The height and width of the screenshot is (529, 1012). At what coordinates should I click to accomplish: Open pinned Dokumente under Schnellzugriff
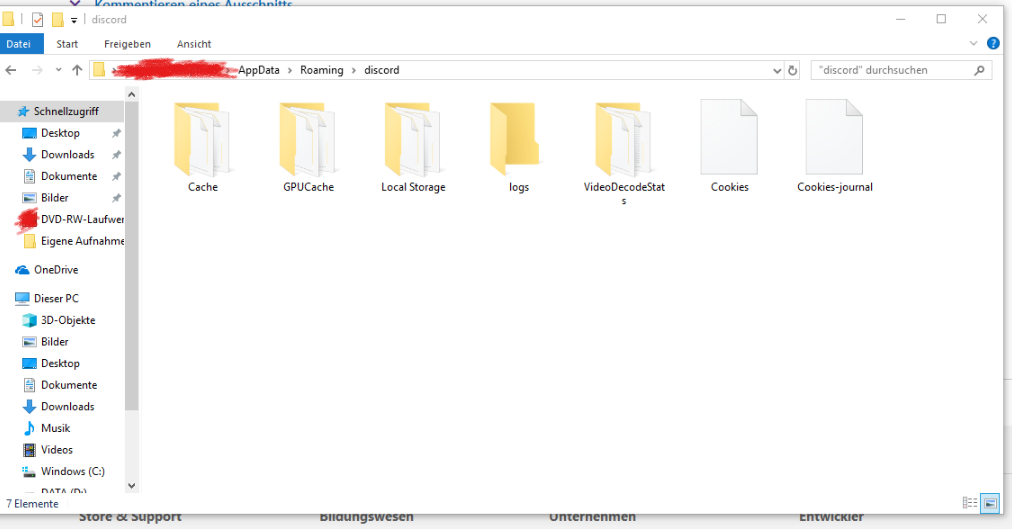click(68, 176)
